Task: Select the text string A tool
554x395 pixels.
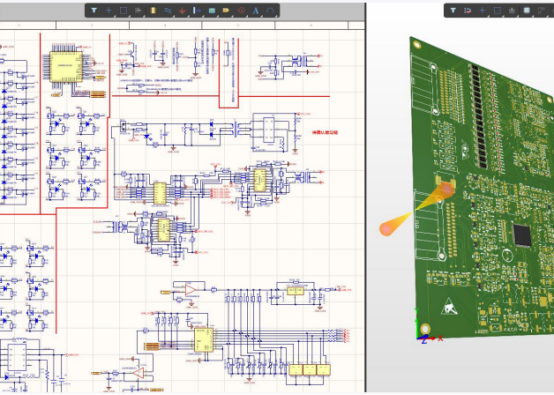Action: 256,11
